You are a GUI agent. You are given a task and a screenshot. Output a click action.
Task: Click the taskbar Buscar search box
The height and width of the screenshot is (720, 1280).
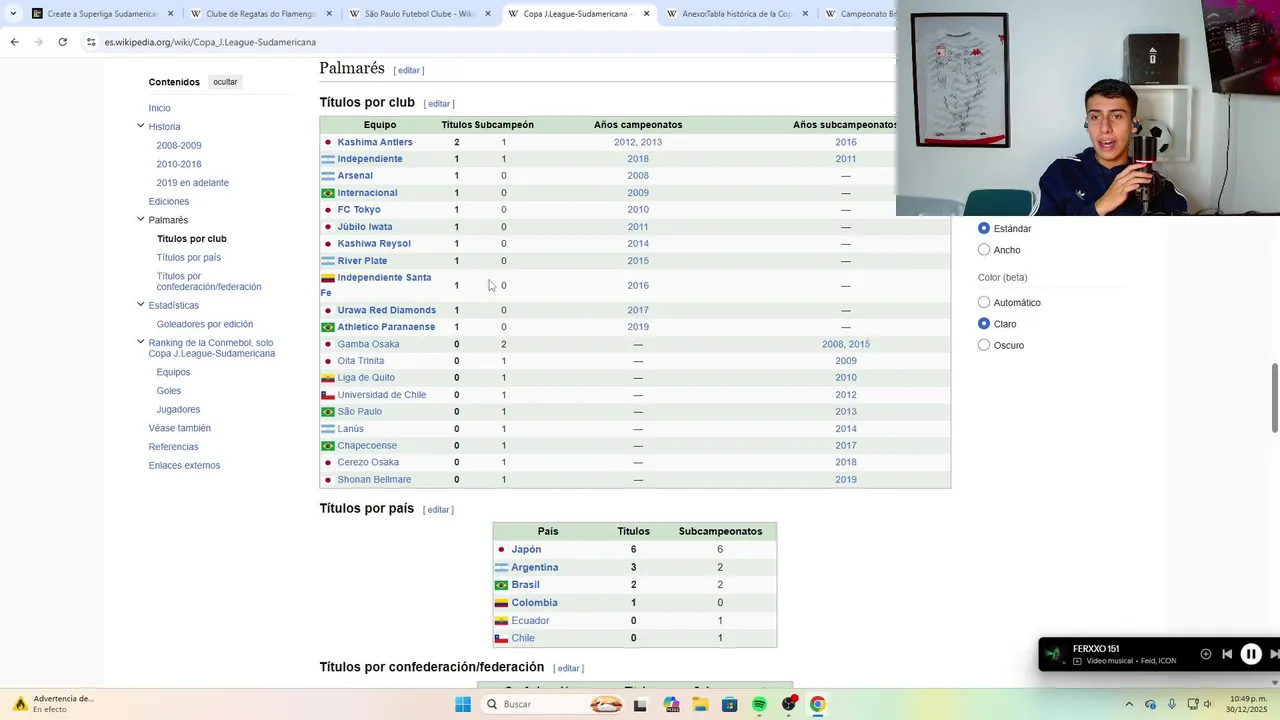[x=554, y=704]
